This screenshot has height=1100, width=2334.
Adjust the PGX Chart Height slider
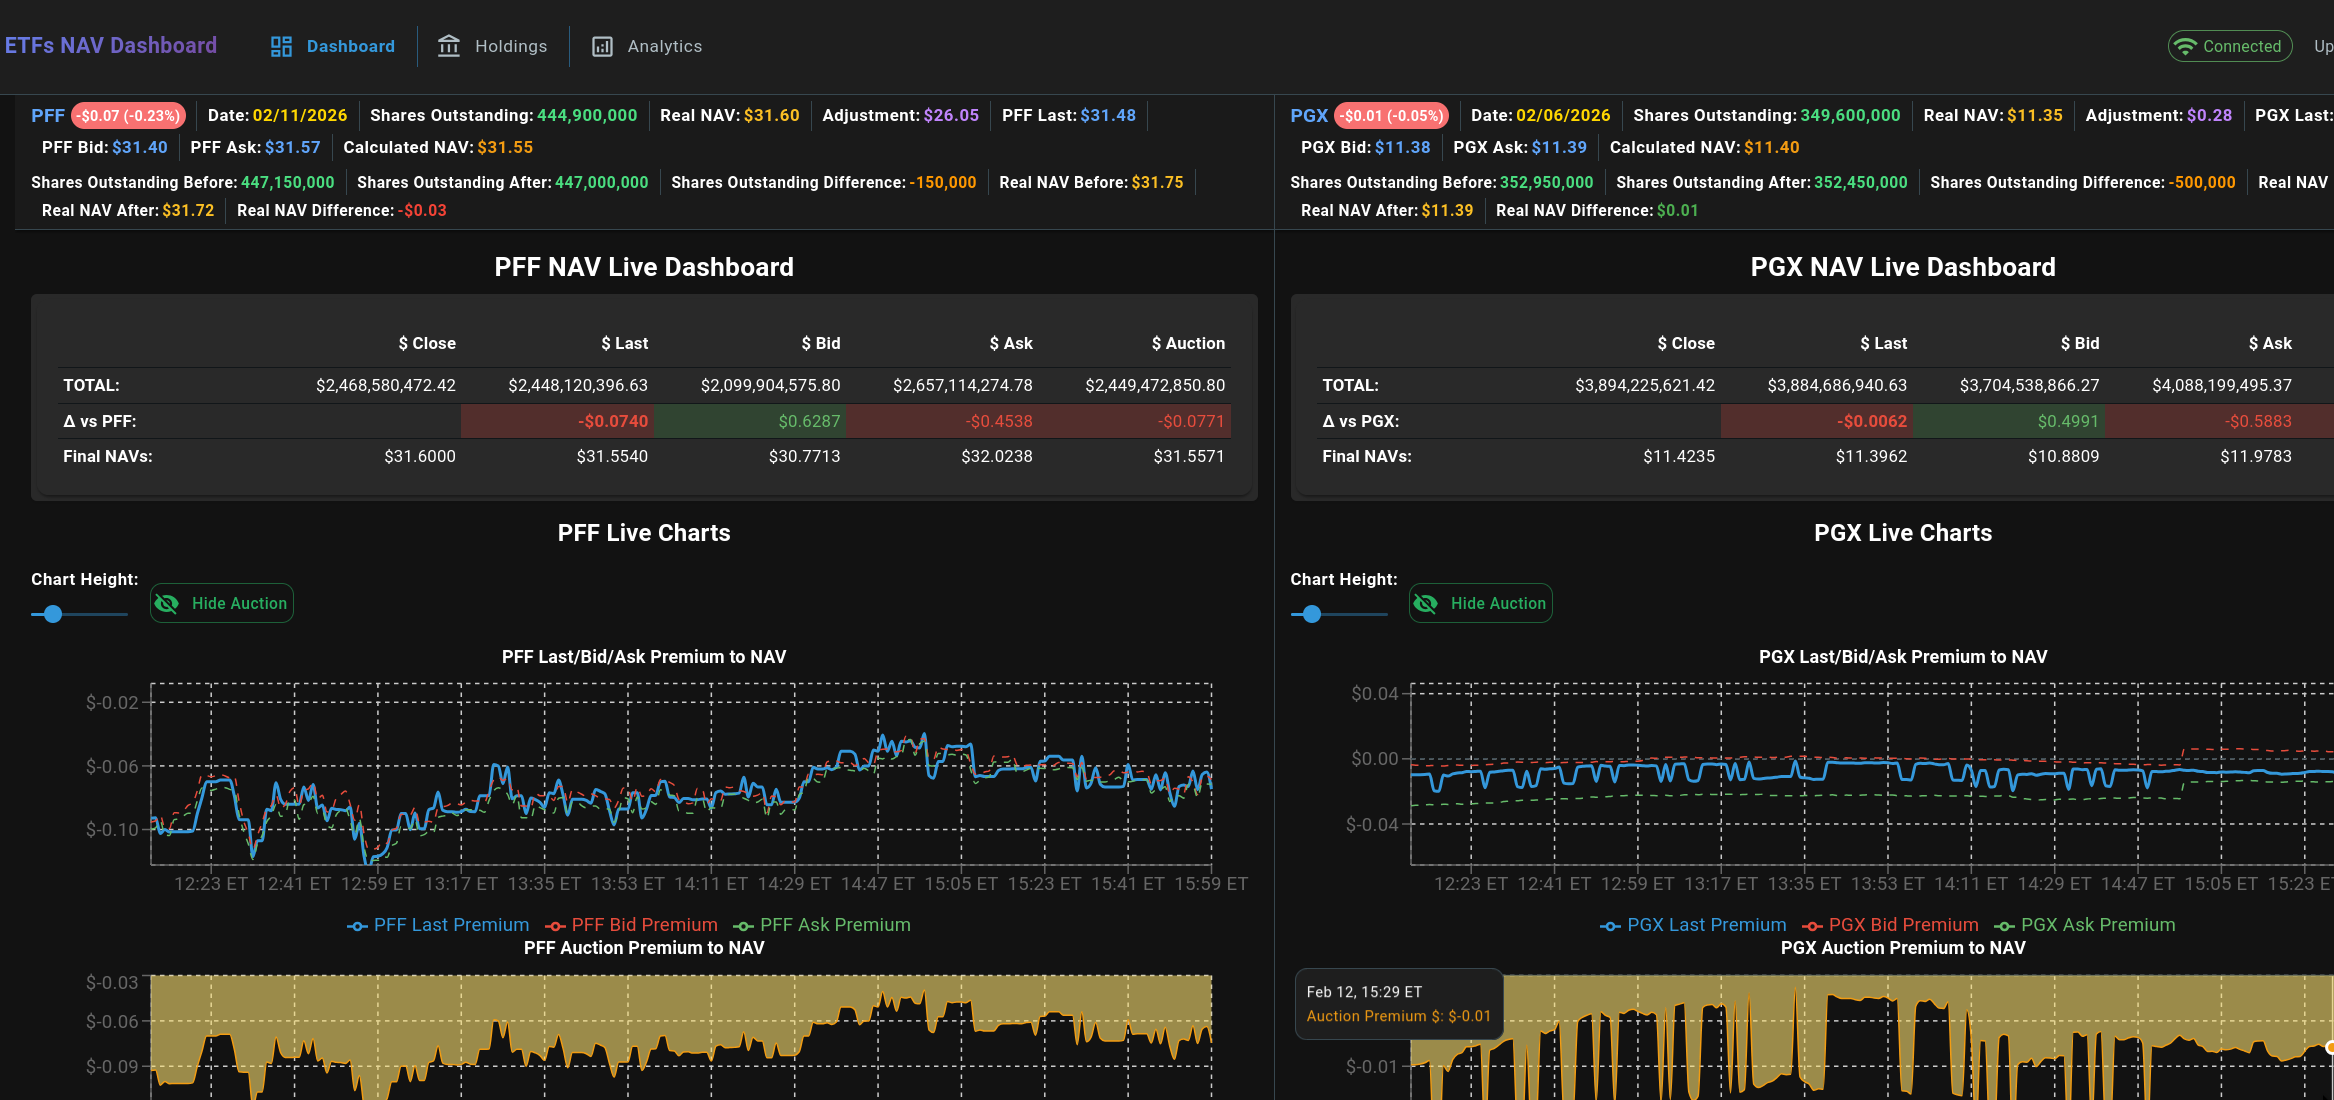coord(1311,613)
